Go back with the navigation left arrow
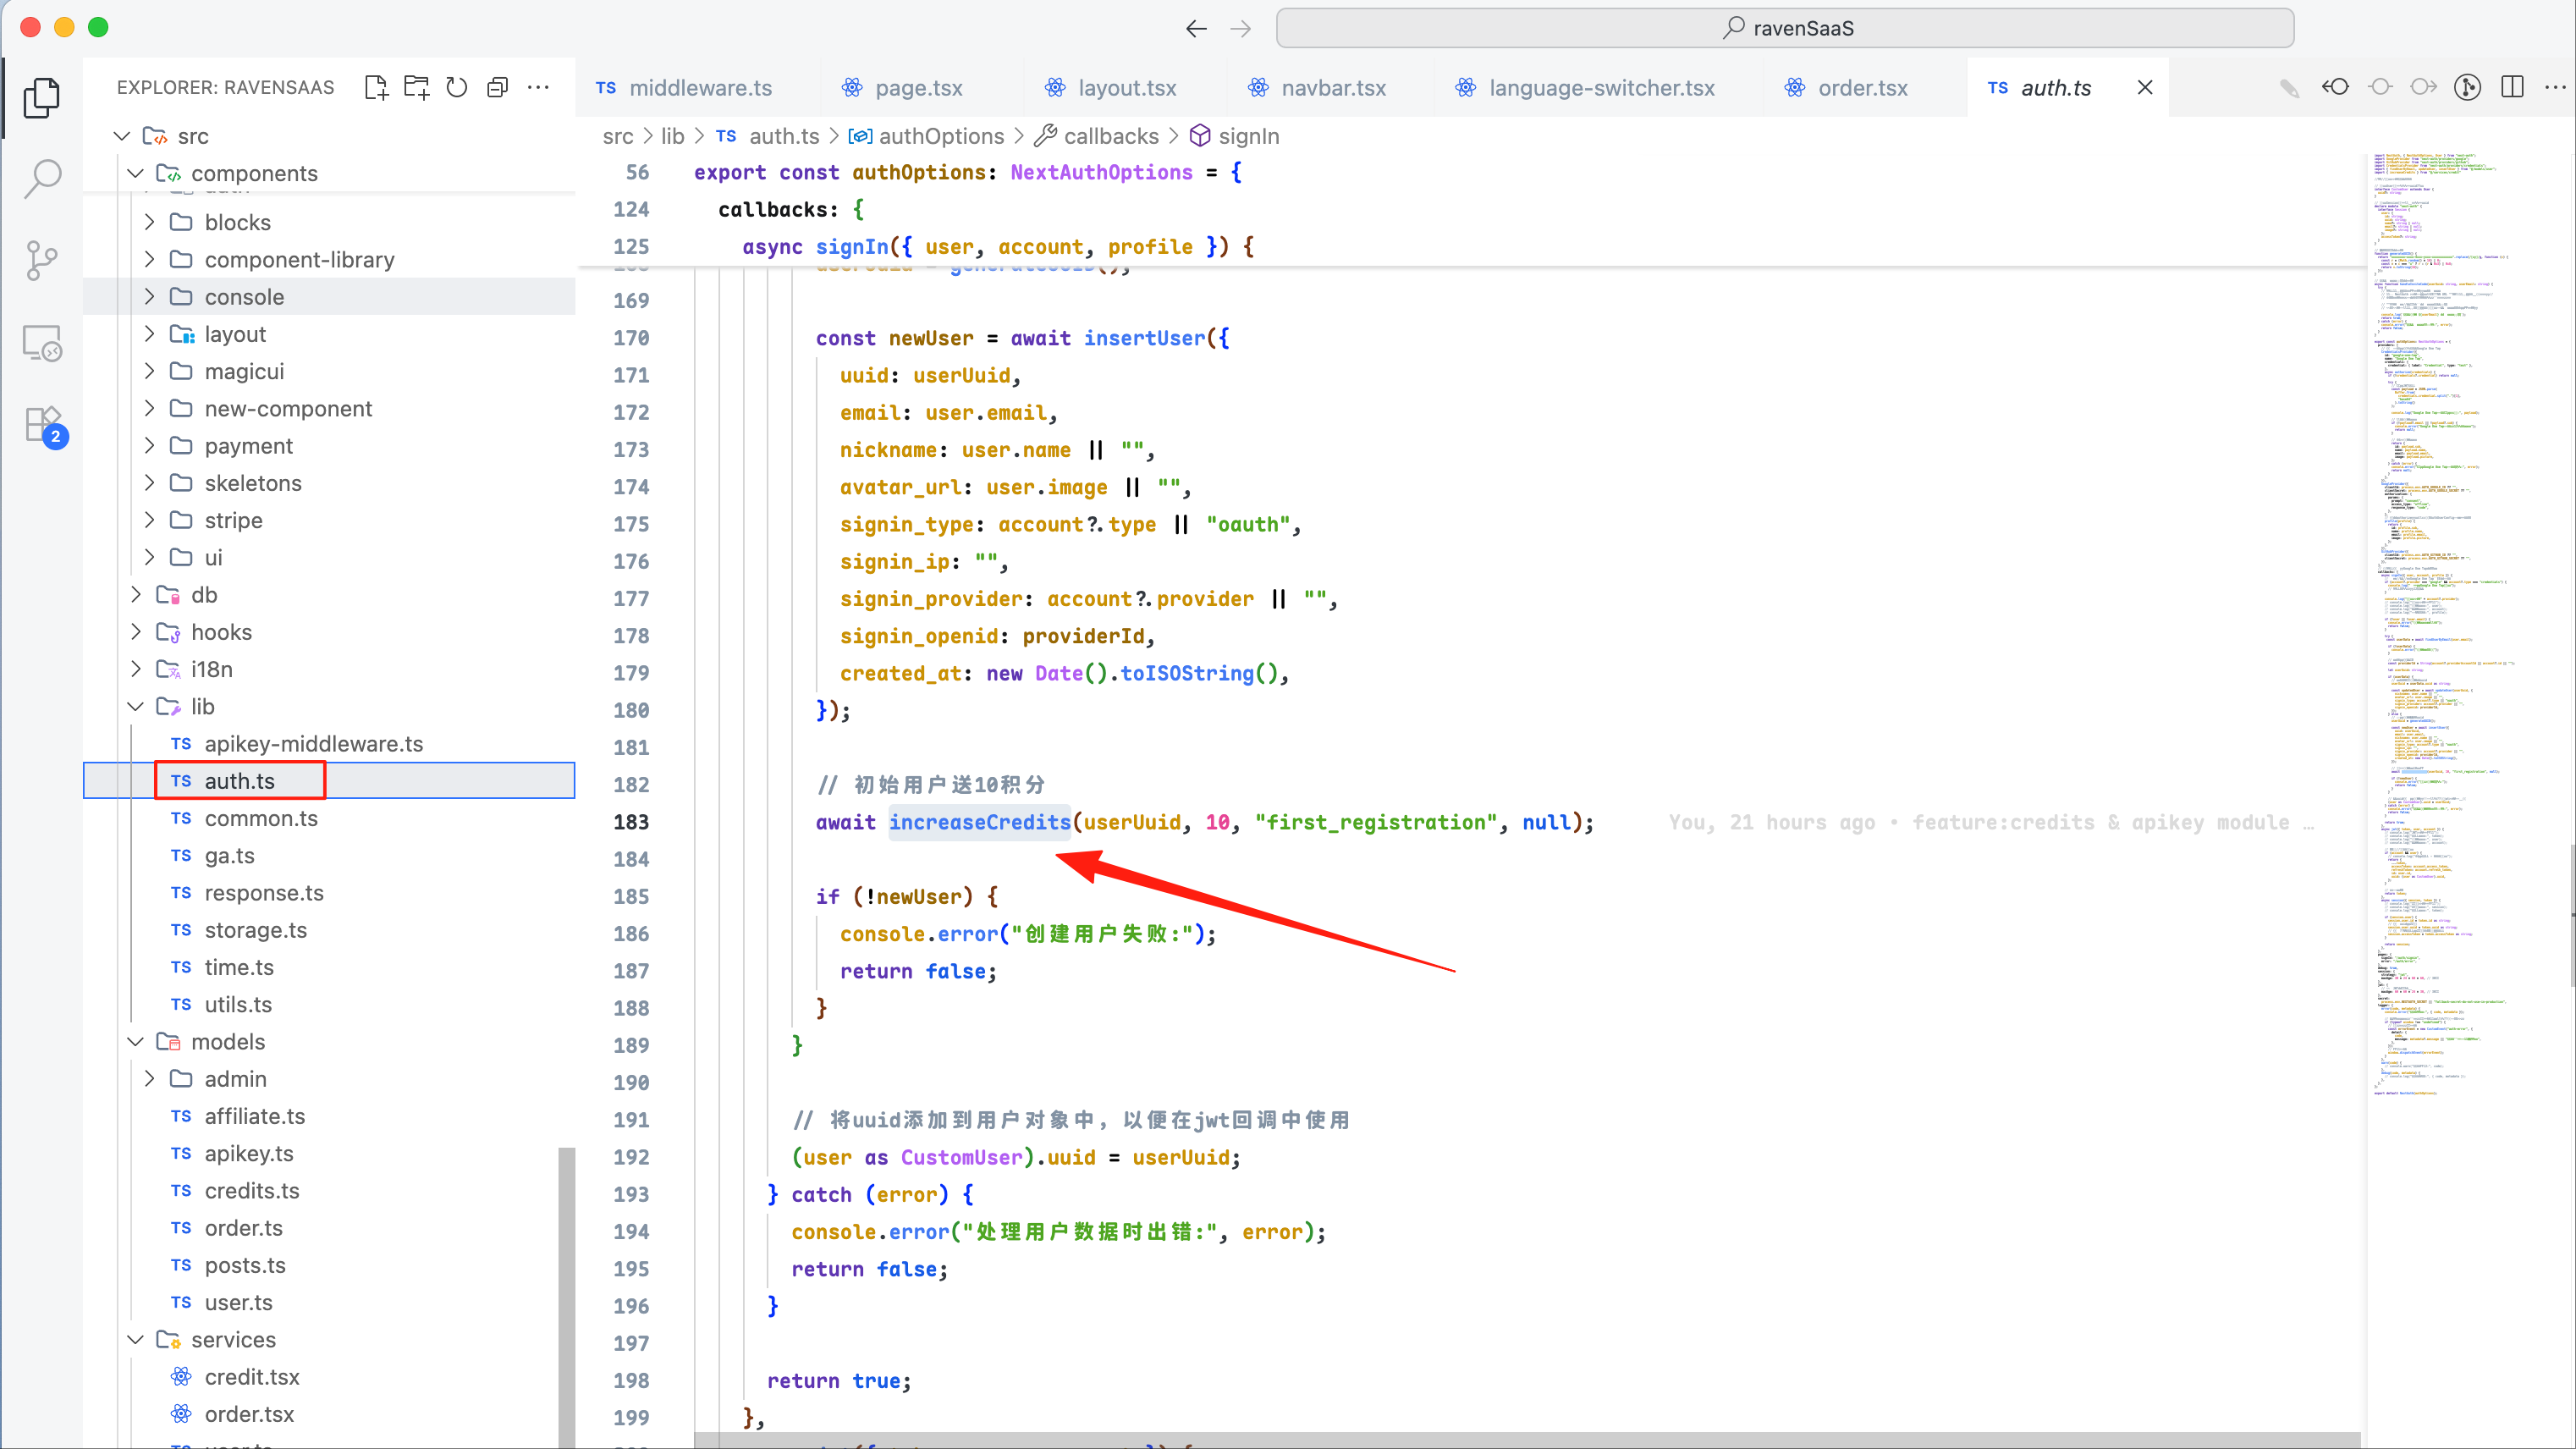 pos(1196,28)
